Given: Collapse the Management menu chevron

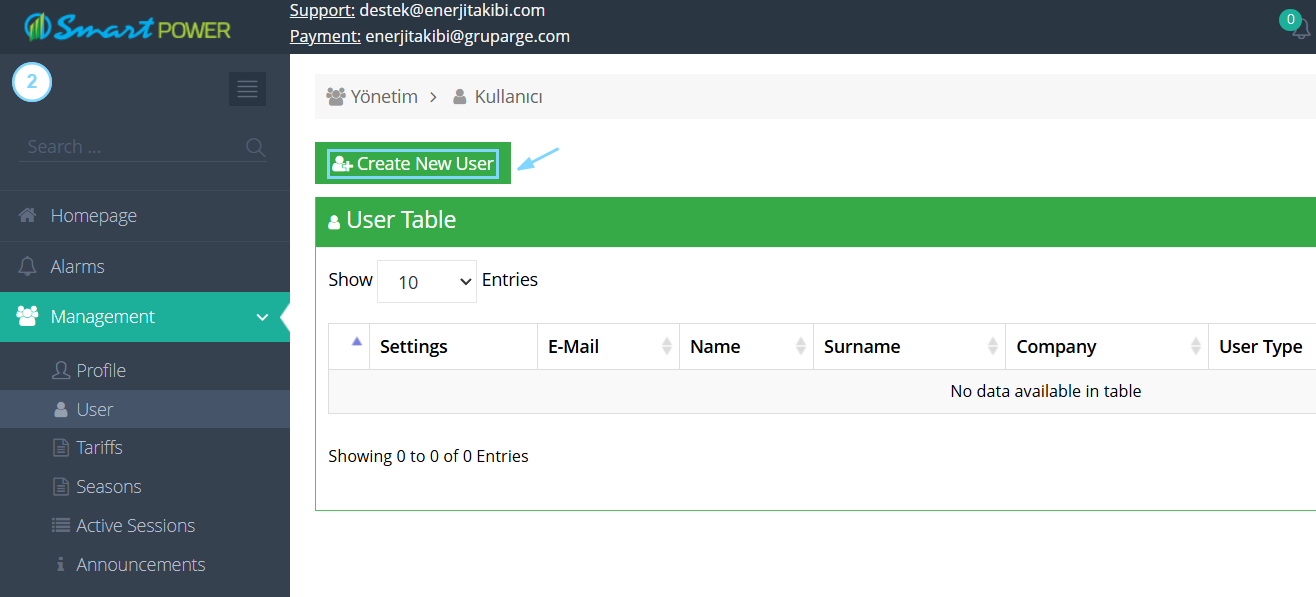Looking at the screenshot, I should tap(262, 317).
